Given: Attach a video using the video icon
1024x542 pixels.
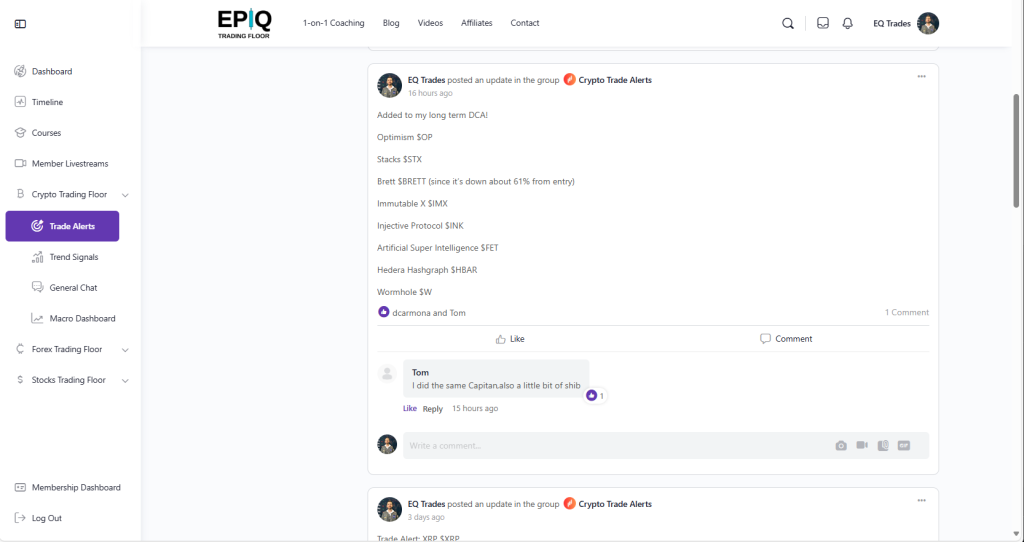Looking at the screenshot, I should pyautogui.click(x=862, y=445).
